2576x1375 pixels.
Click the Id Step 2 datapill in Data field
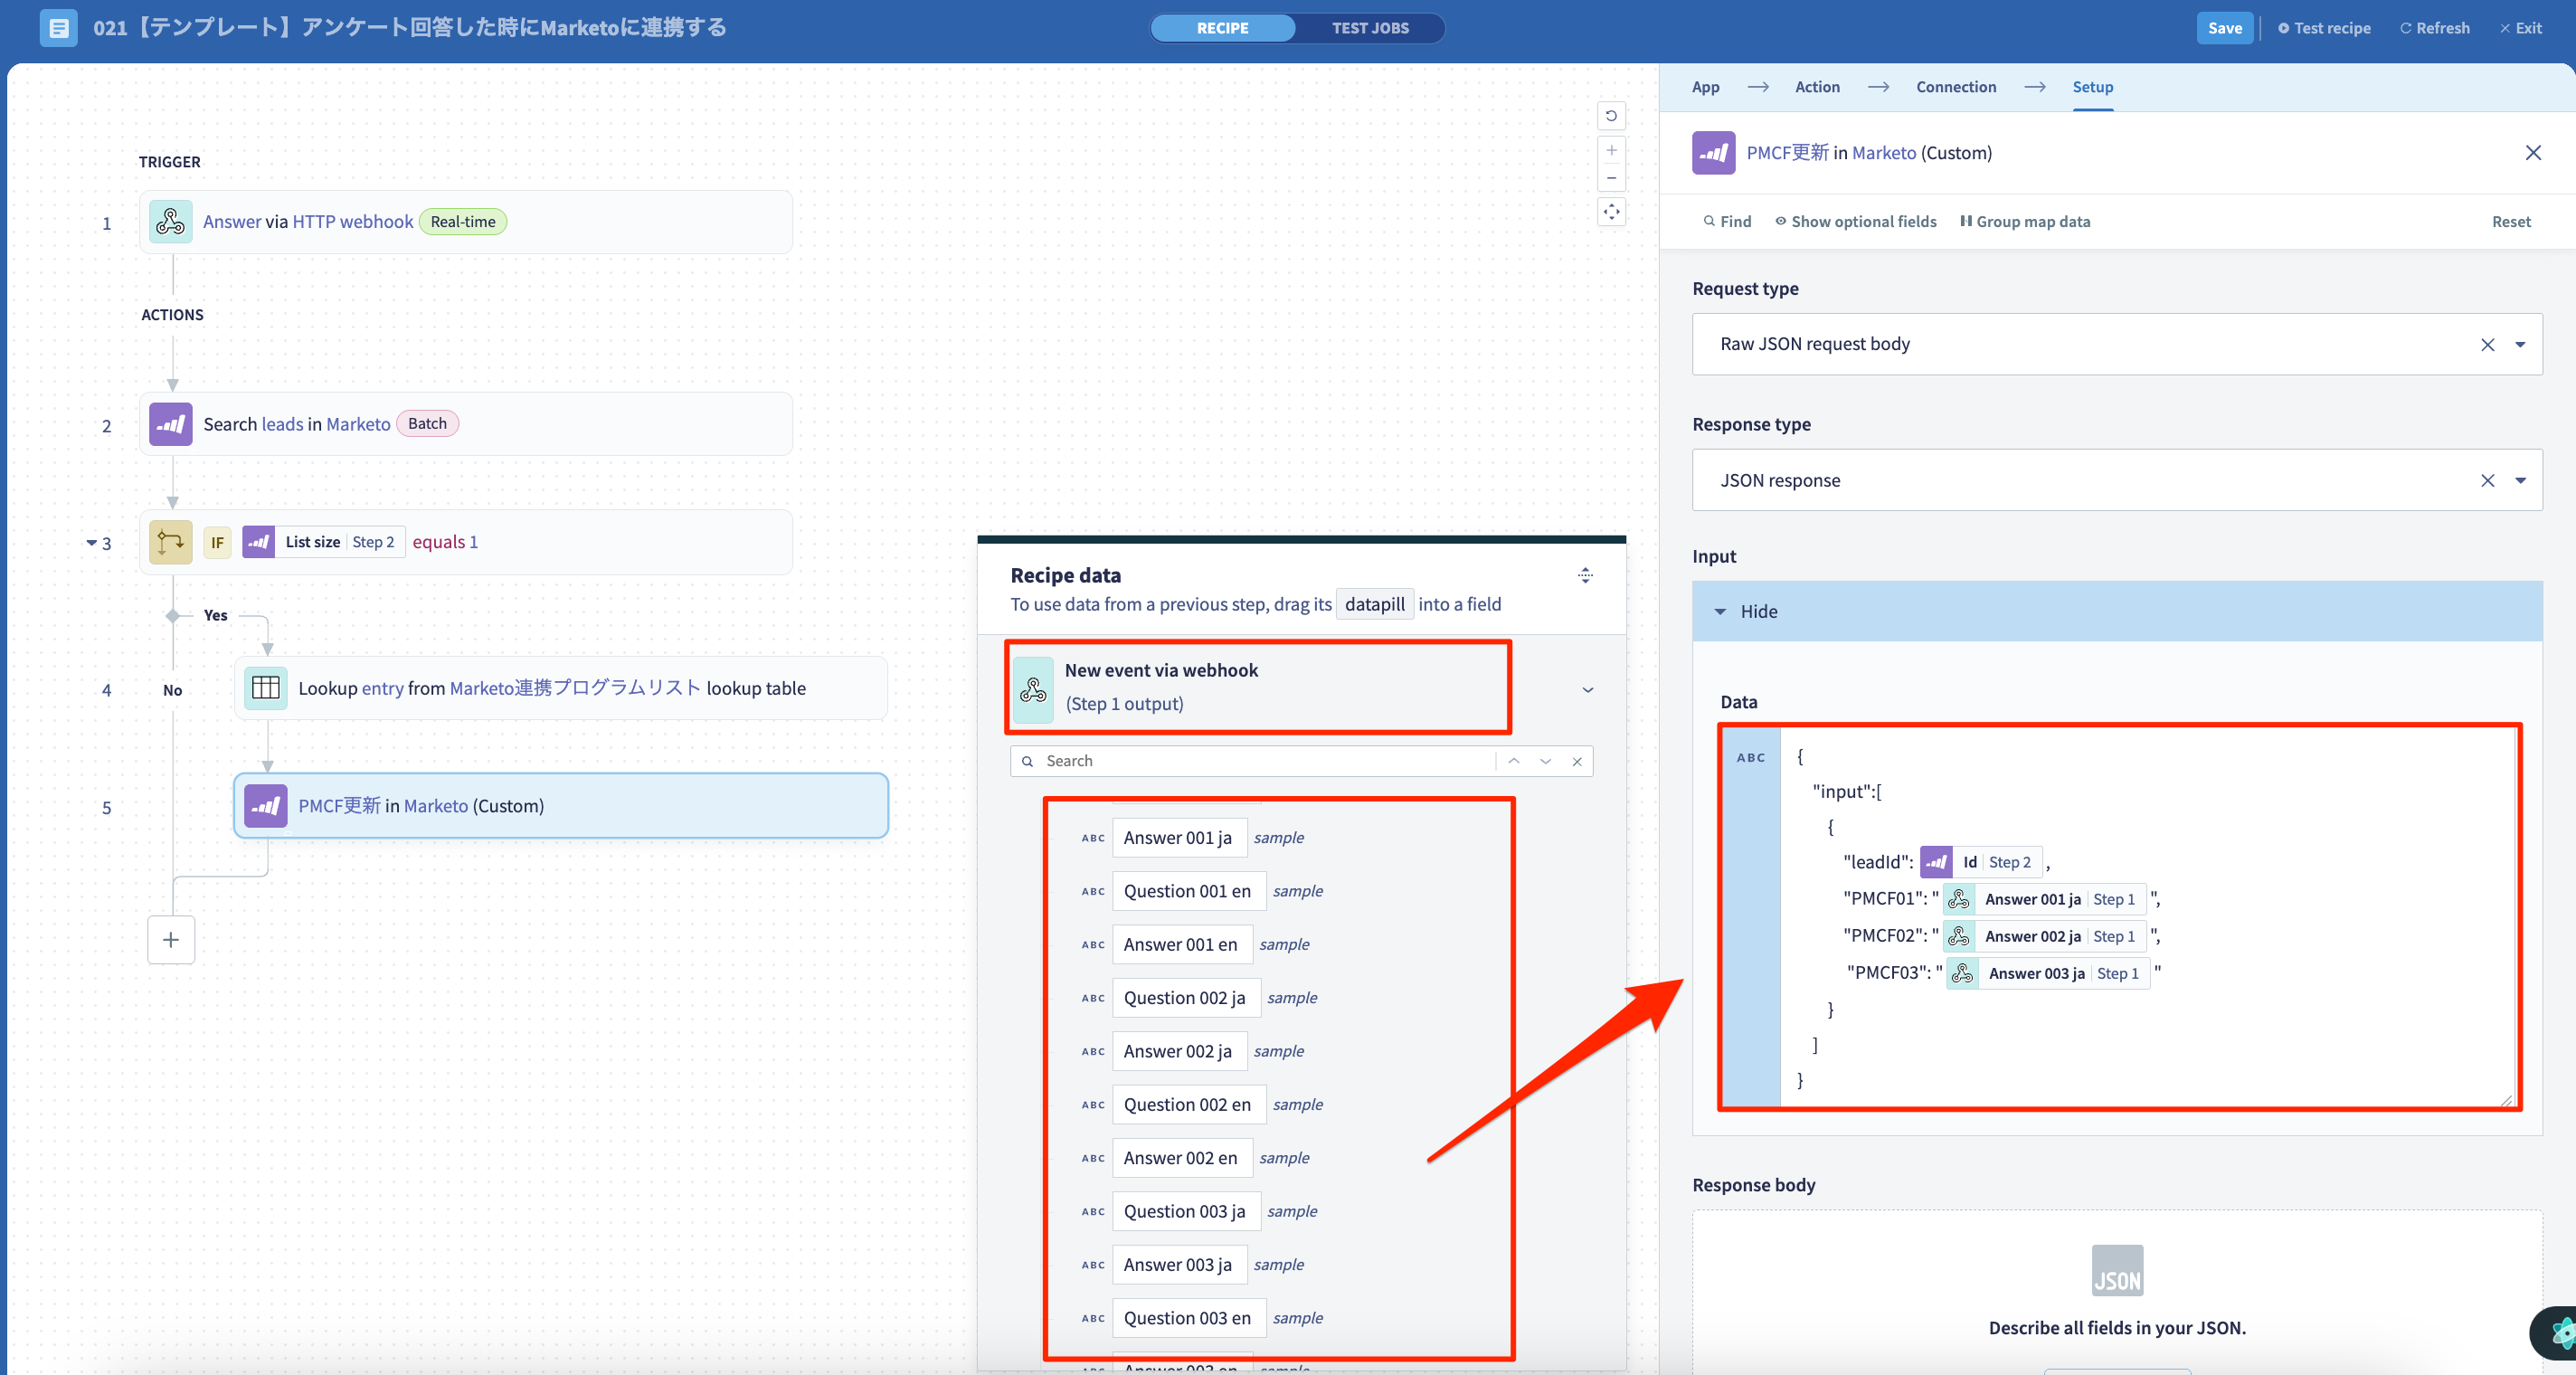(1980, 862)
